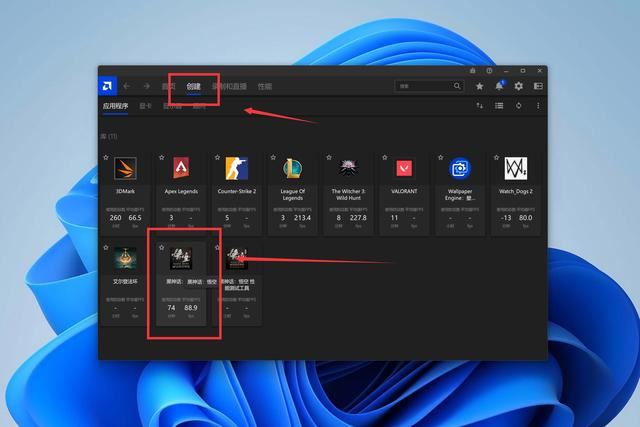Screen dimensions: 640x427
Task: Click the 213.4 fps value
Action: [x=302, y=218]
